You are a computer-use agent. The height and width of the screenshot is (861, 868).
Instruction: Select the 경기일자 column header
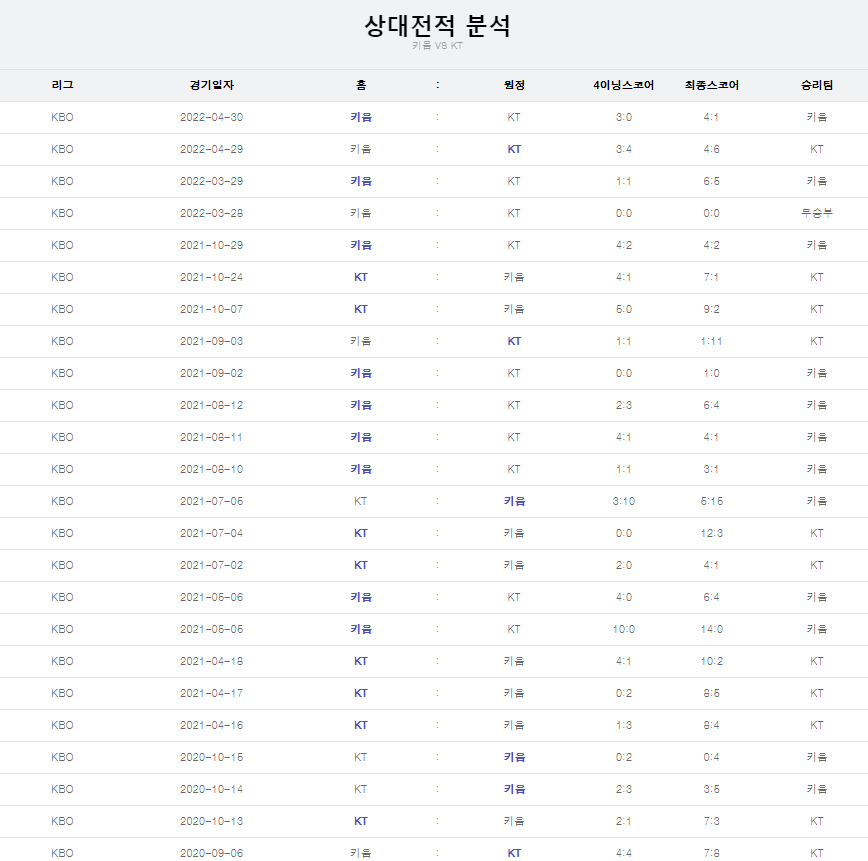tap(211, 85)
